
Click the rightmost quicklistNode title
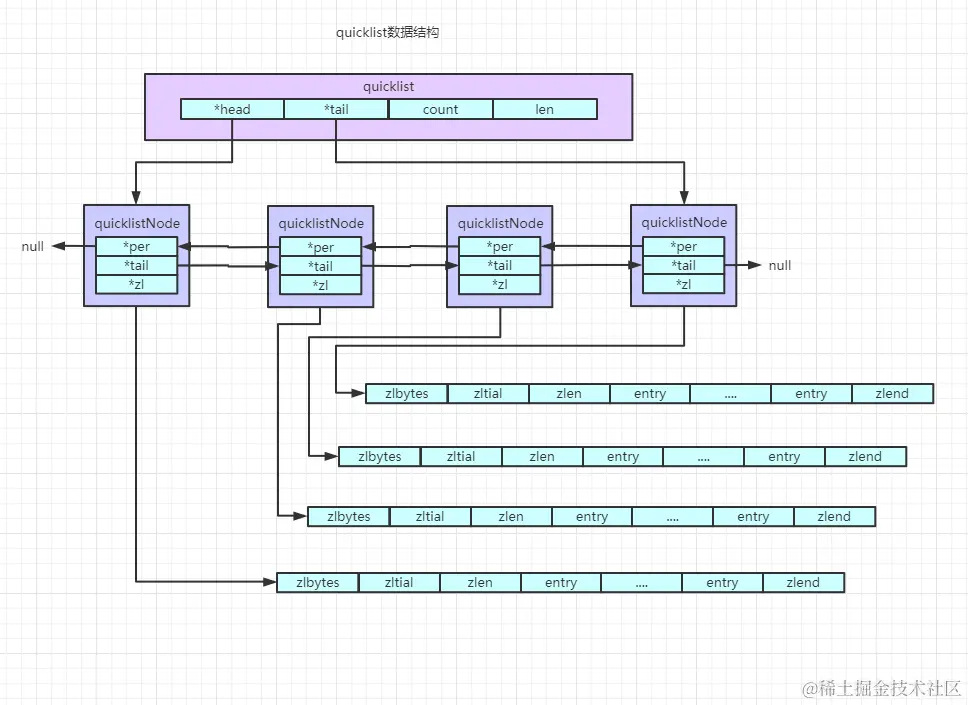(684, 222)
